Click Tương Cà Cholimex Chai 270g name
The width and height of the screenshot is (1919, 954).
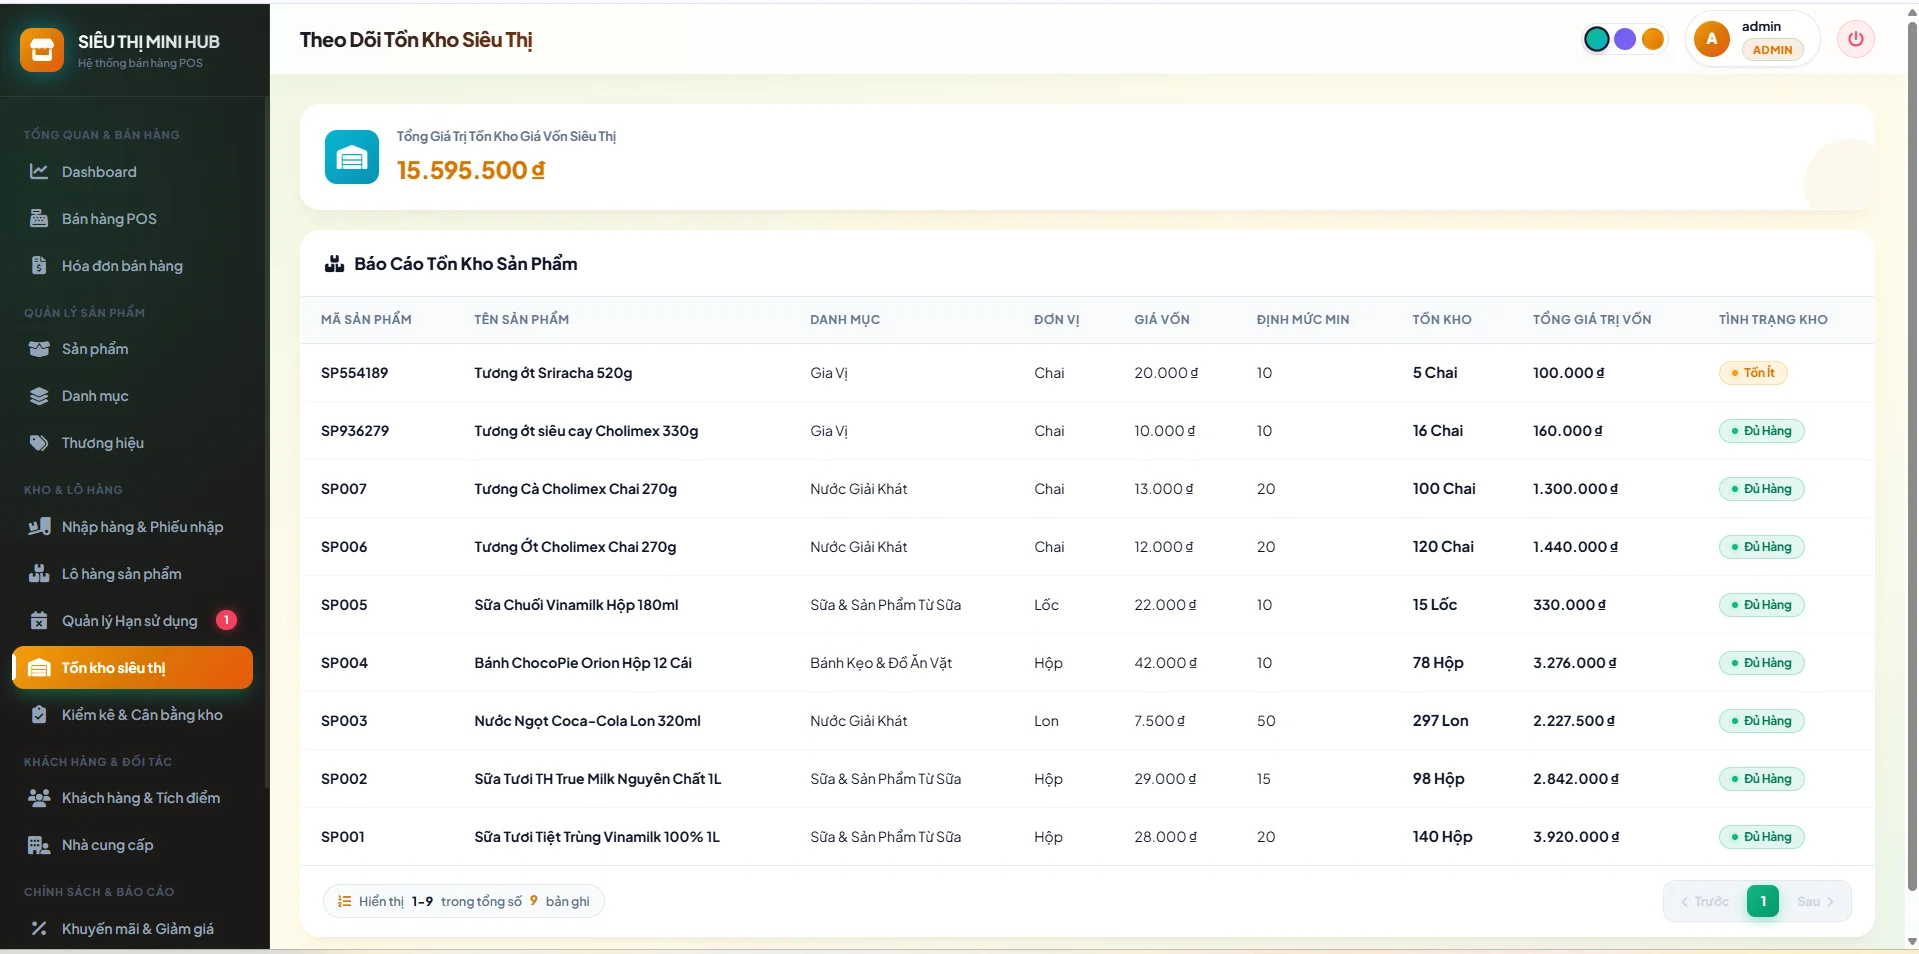575,489
